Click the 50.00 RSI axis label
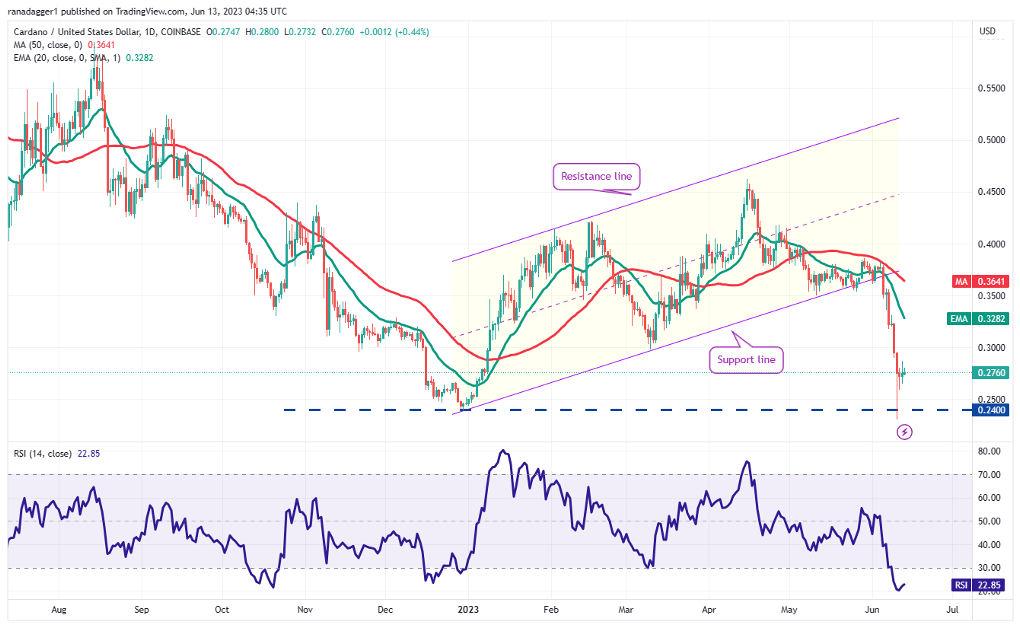Image resolution: width=1020 pixels, height=627 pixels. pos(989,521)
